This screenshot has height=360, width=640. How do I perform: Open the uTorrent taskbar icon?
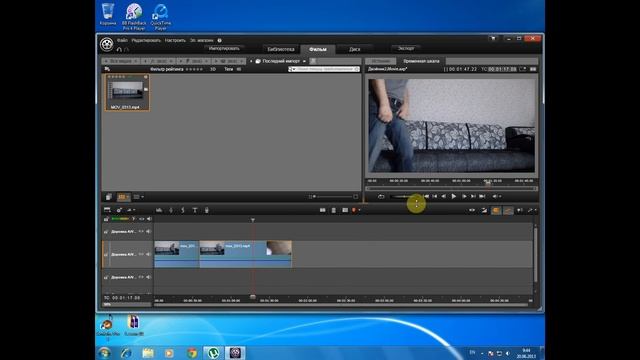tap(213, 353)
